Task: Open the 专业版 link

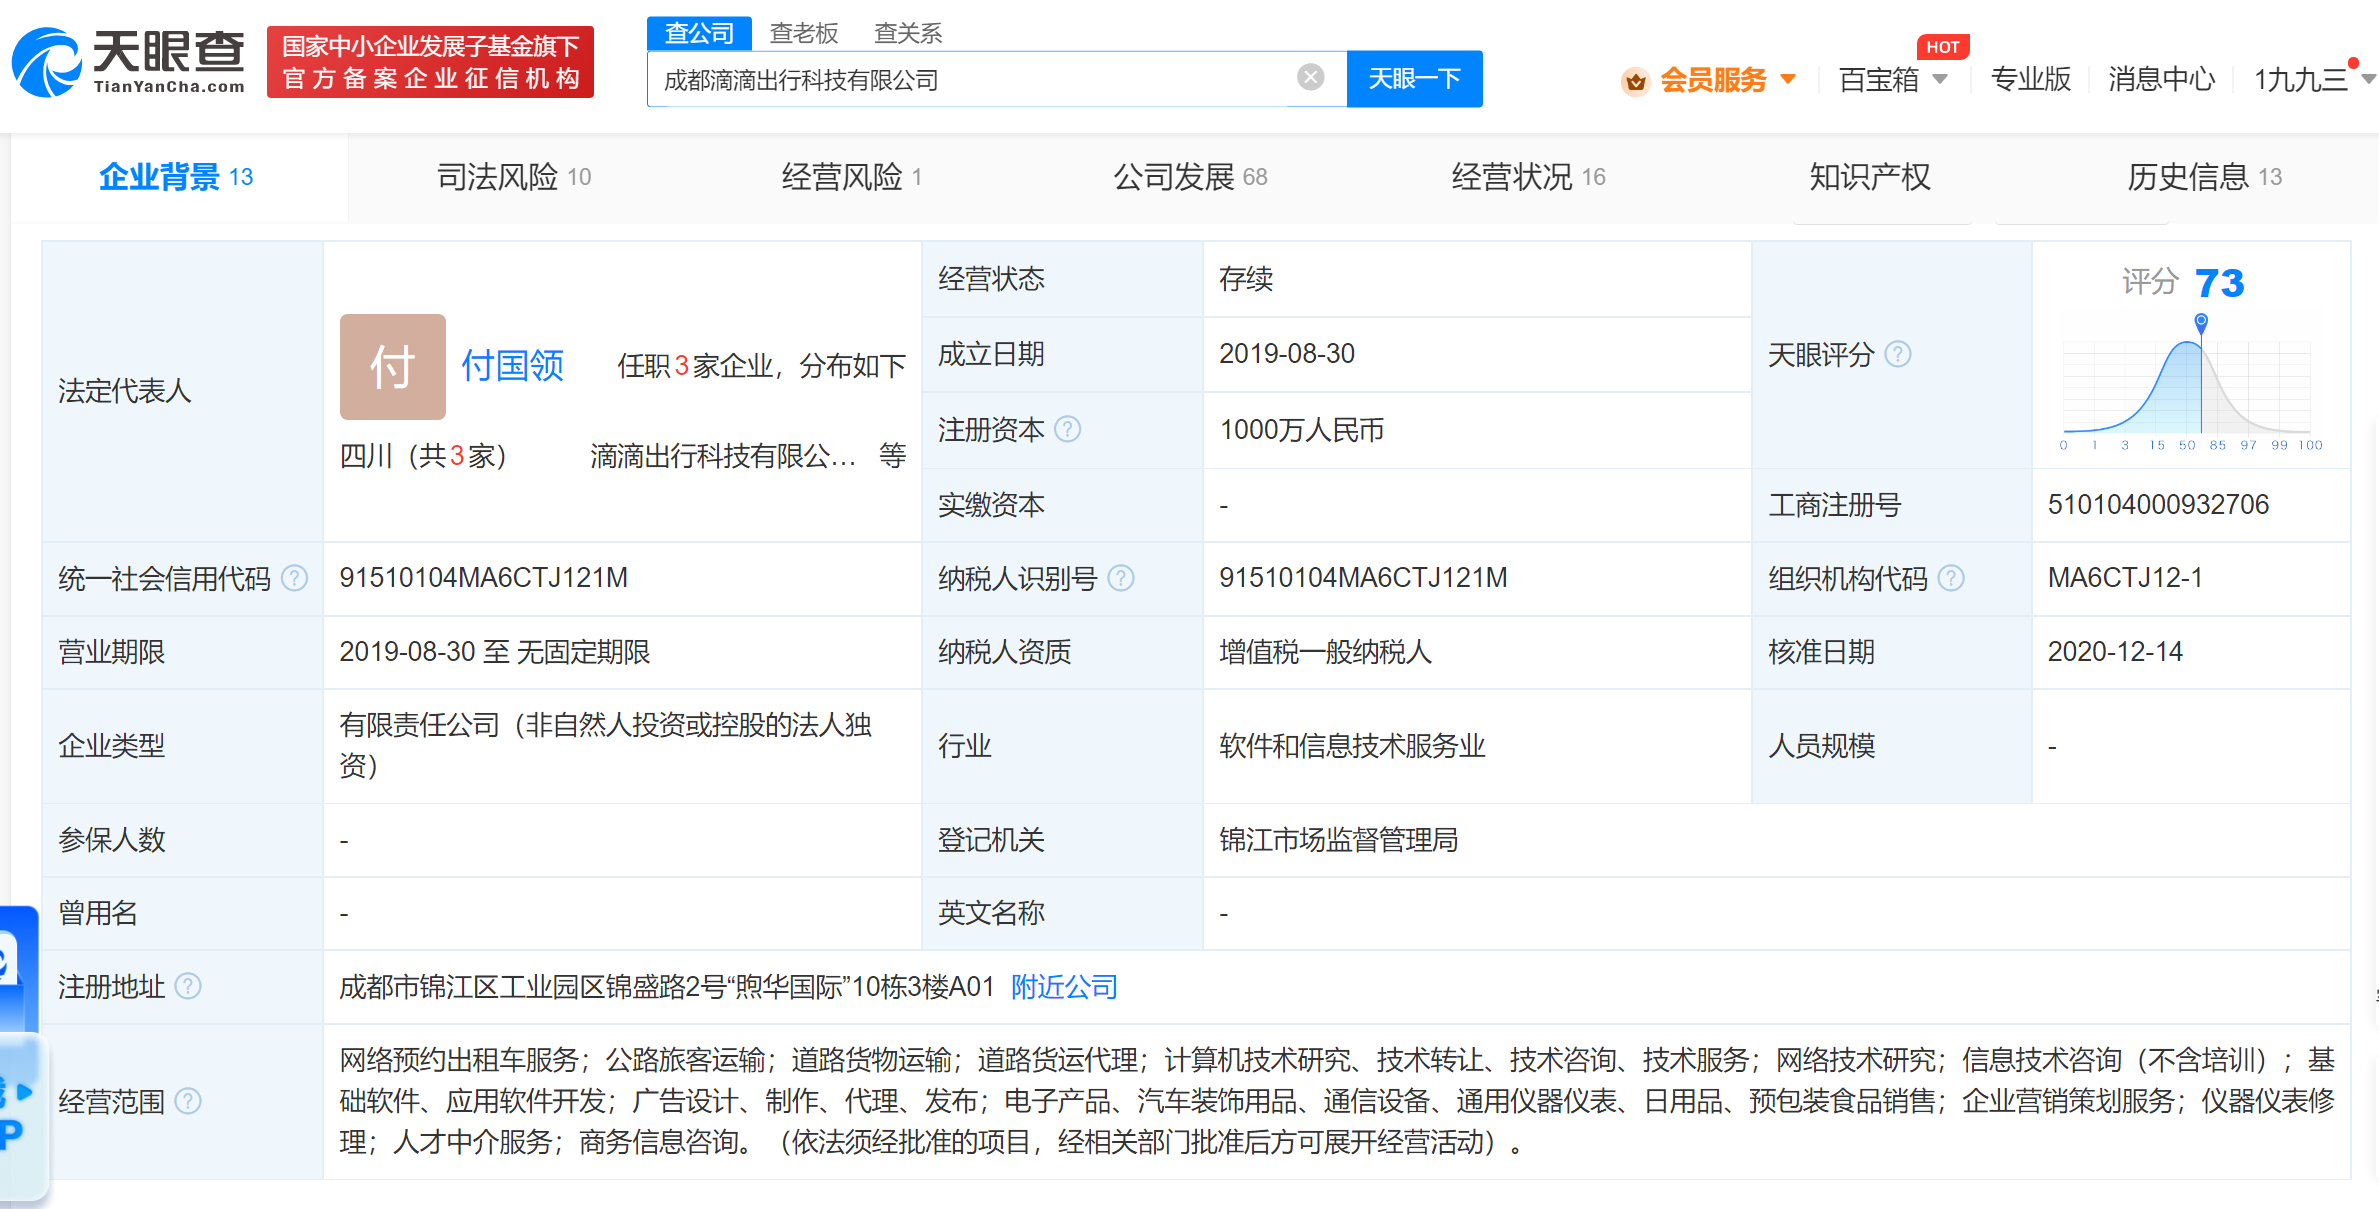Action: point(2031,79)
